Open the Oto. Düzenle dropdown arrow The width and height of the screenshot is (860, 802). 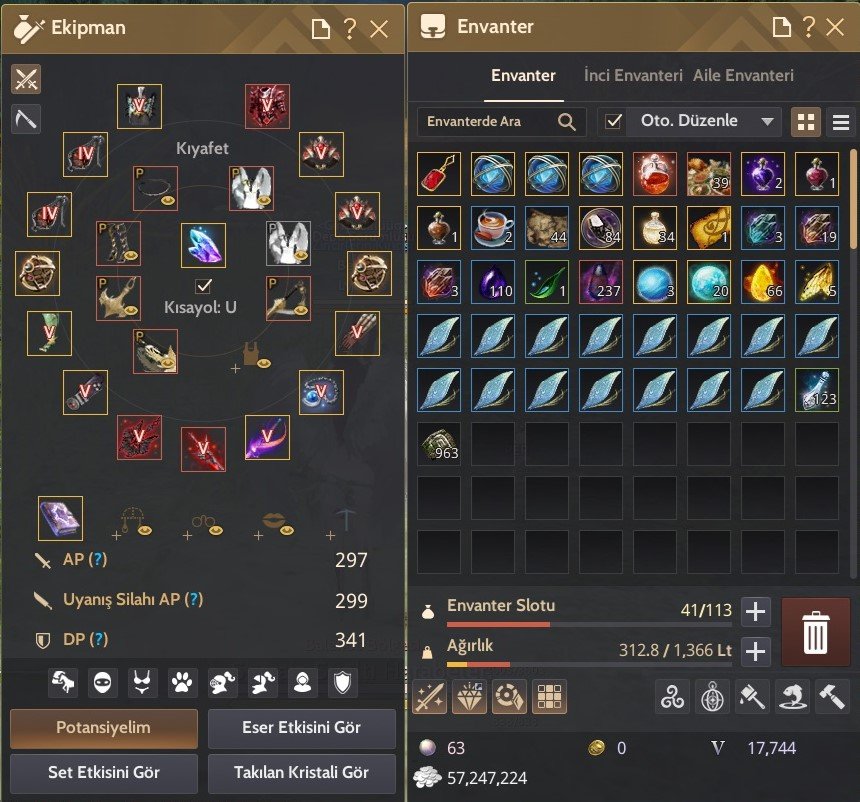point(767,122)
